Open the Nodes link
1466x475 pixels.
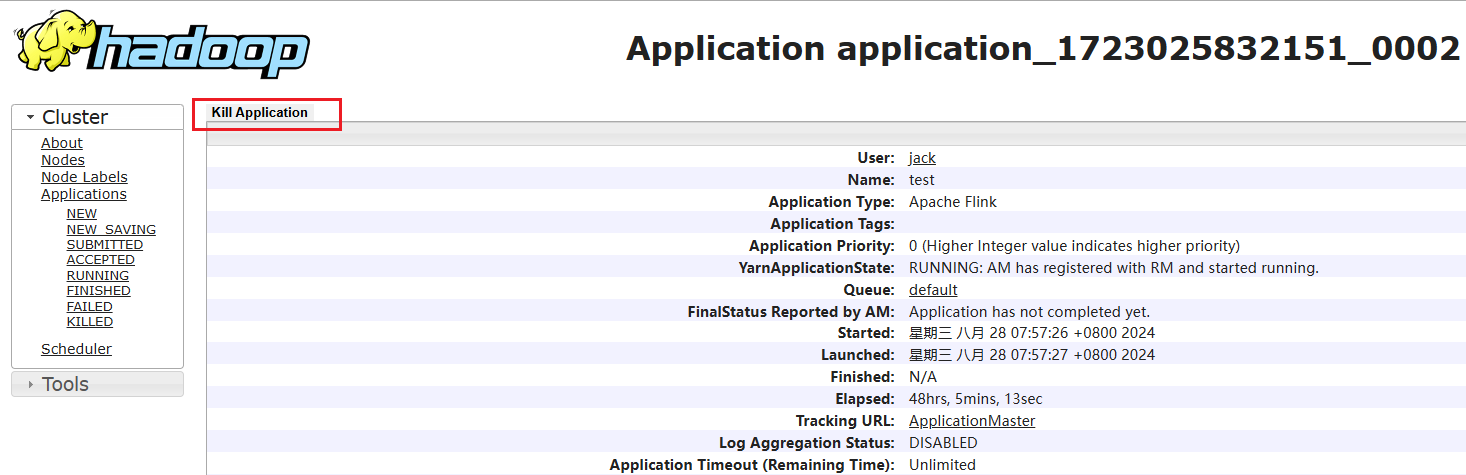click(63, 160)
